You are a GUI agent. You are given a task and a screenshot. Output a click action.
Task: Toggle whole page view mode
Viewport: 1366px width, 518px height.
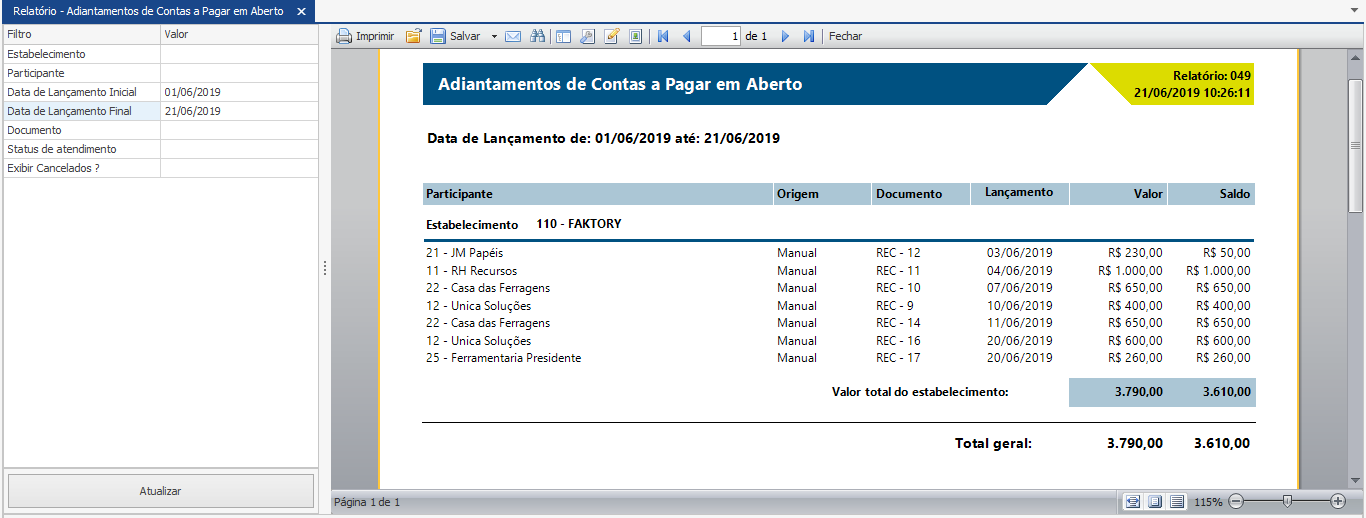click(x=1155, y=501)
